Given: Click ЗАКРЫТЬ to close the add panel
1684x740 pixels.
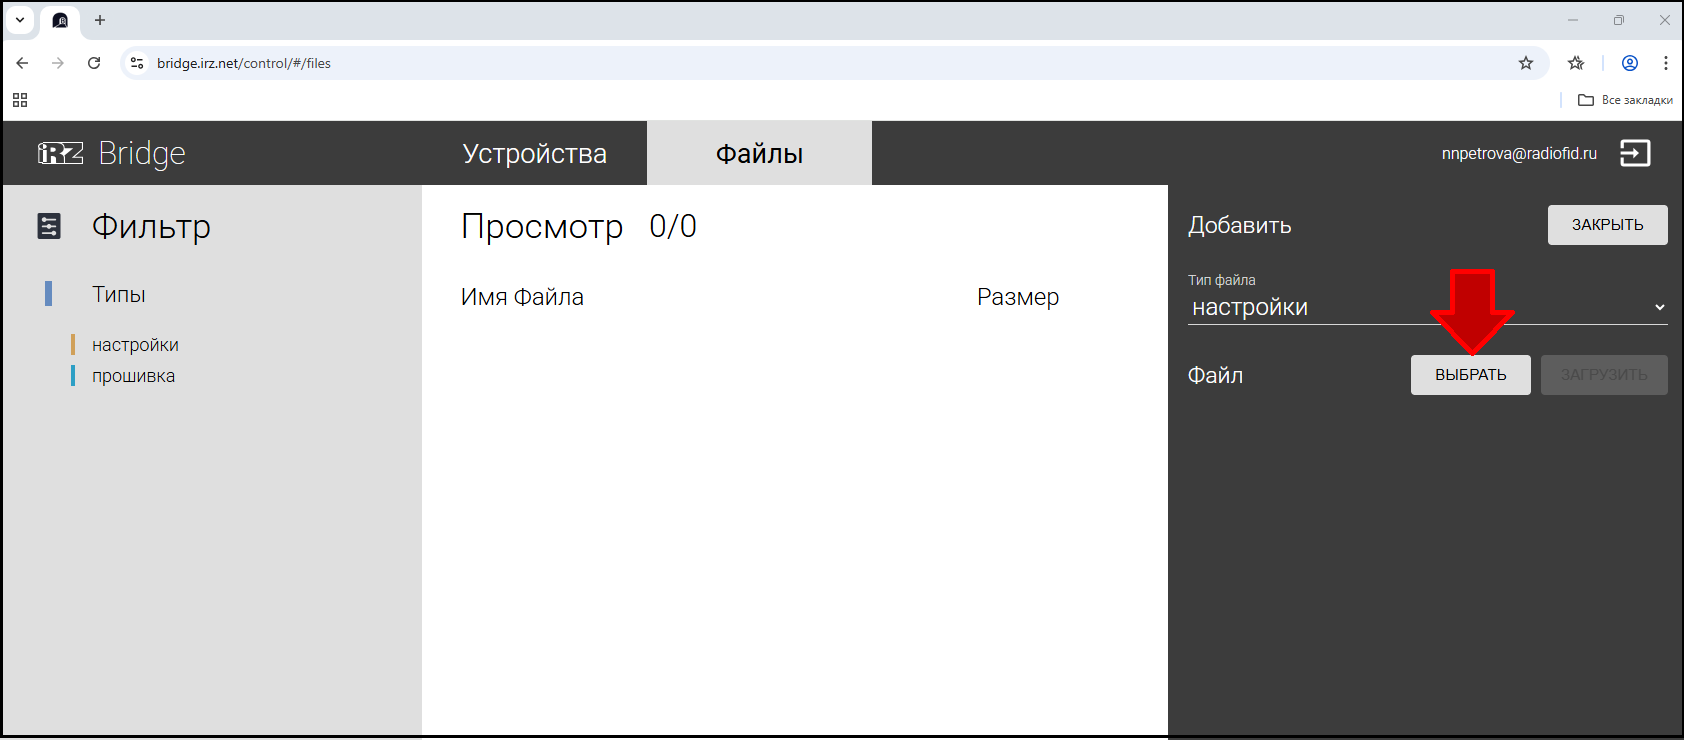Looking at the screenshot, I should (1607, 225).
